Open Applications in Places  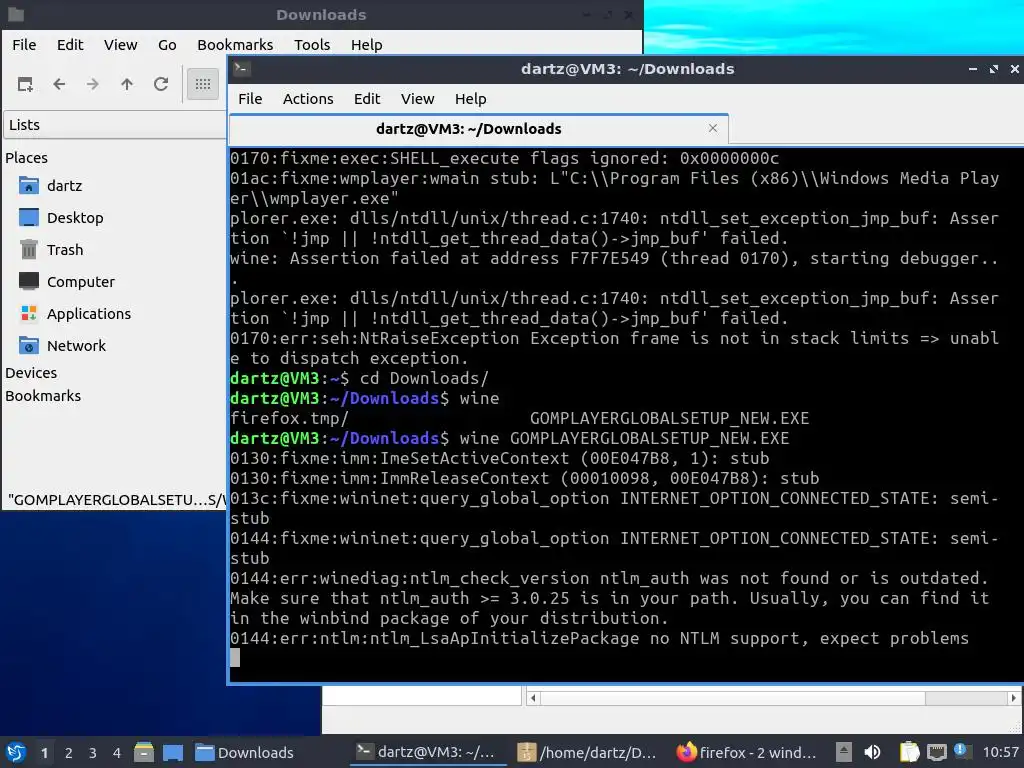(88, 313)
